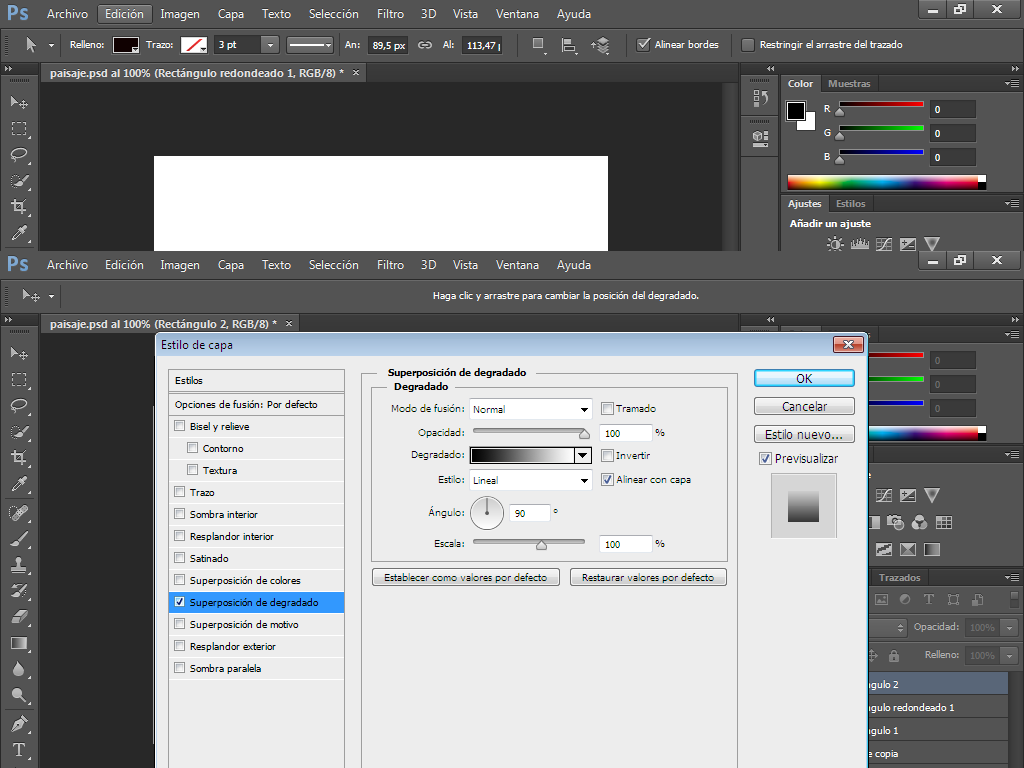Open the 3D collapsed panel icon
This screenshot has height=768, width=1024.
(760, 137)
